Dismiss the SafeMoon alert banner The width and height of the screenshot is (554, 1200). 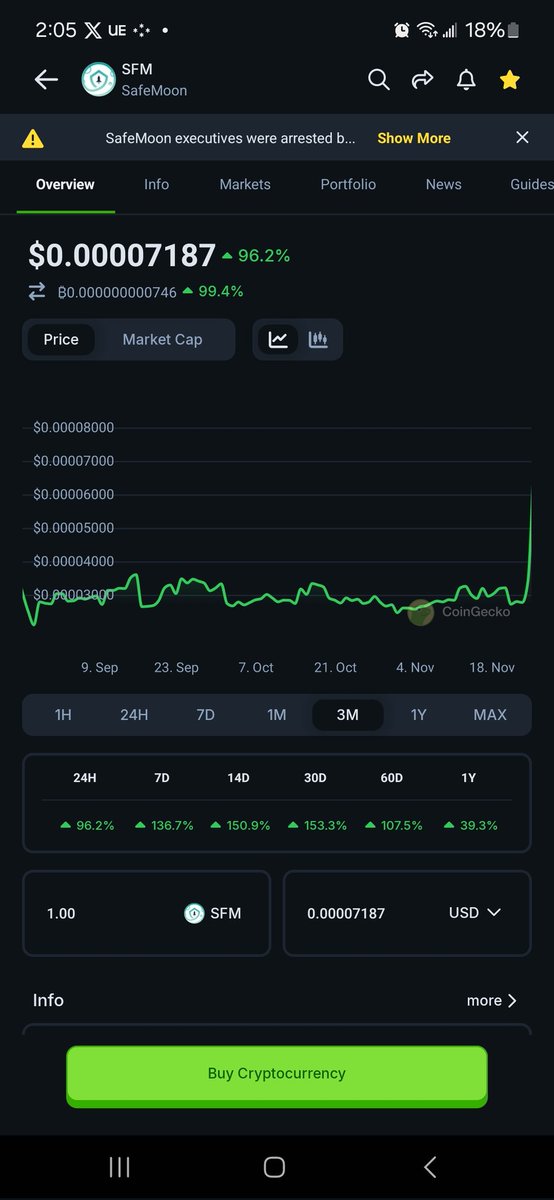click(x=522, y=138)
